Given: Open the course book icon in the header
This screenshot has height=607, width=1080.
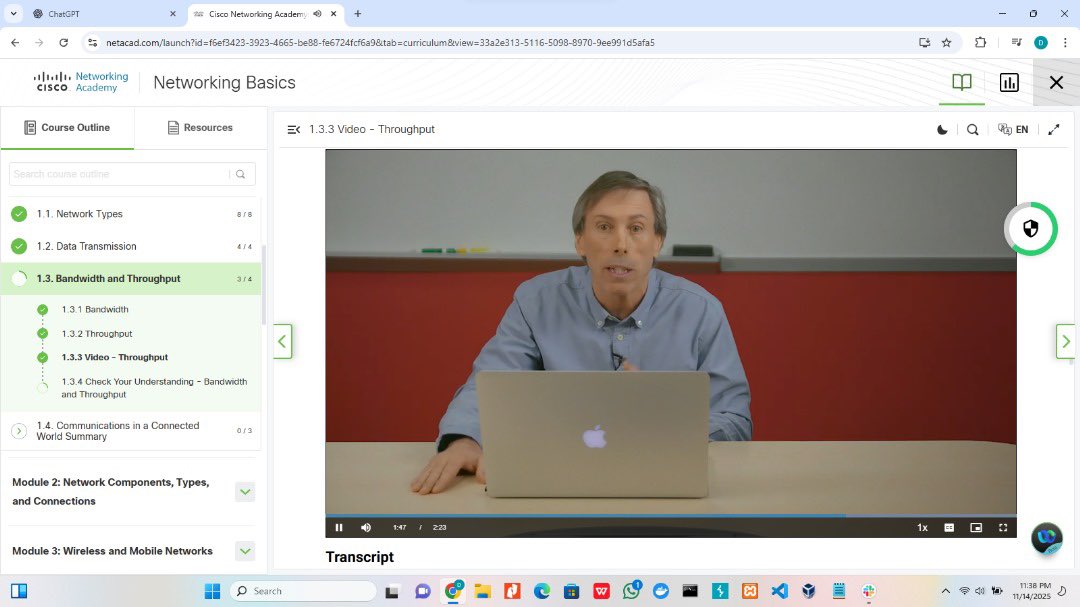Looking at the screenshot, I should 961,82.
